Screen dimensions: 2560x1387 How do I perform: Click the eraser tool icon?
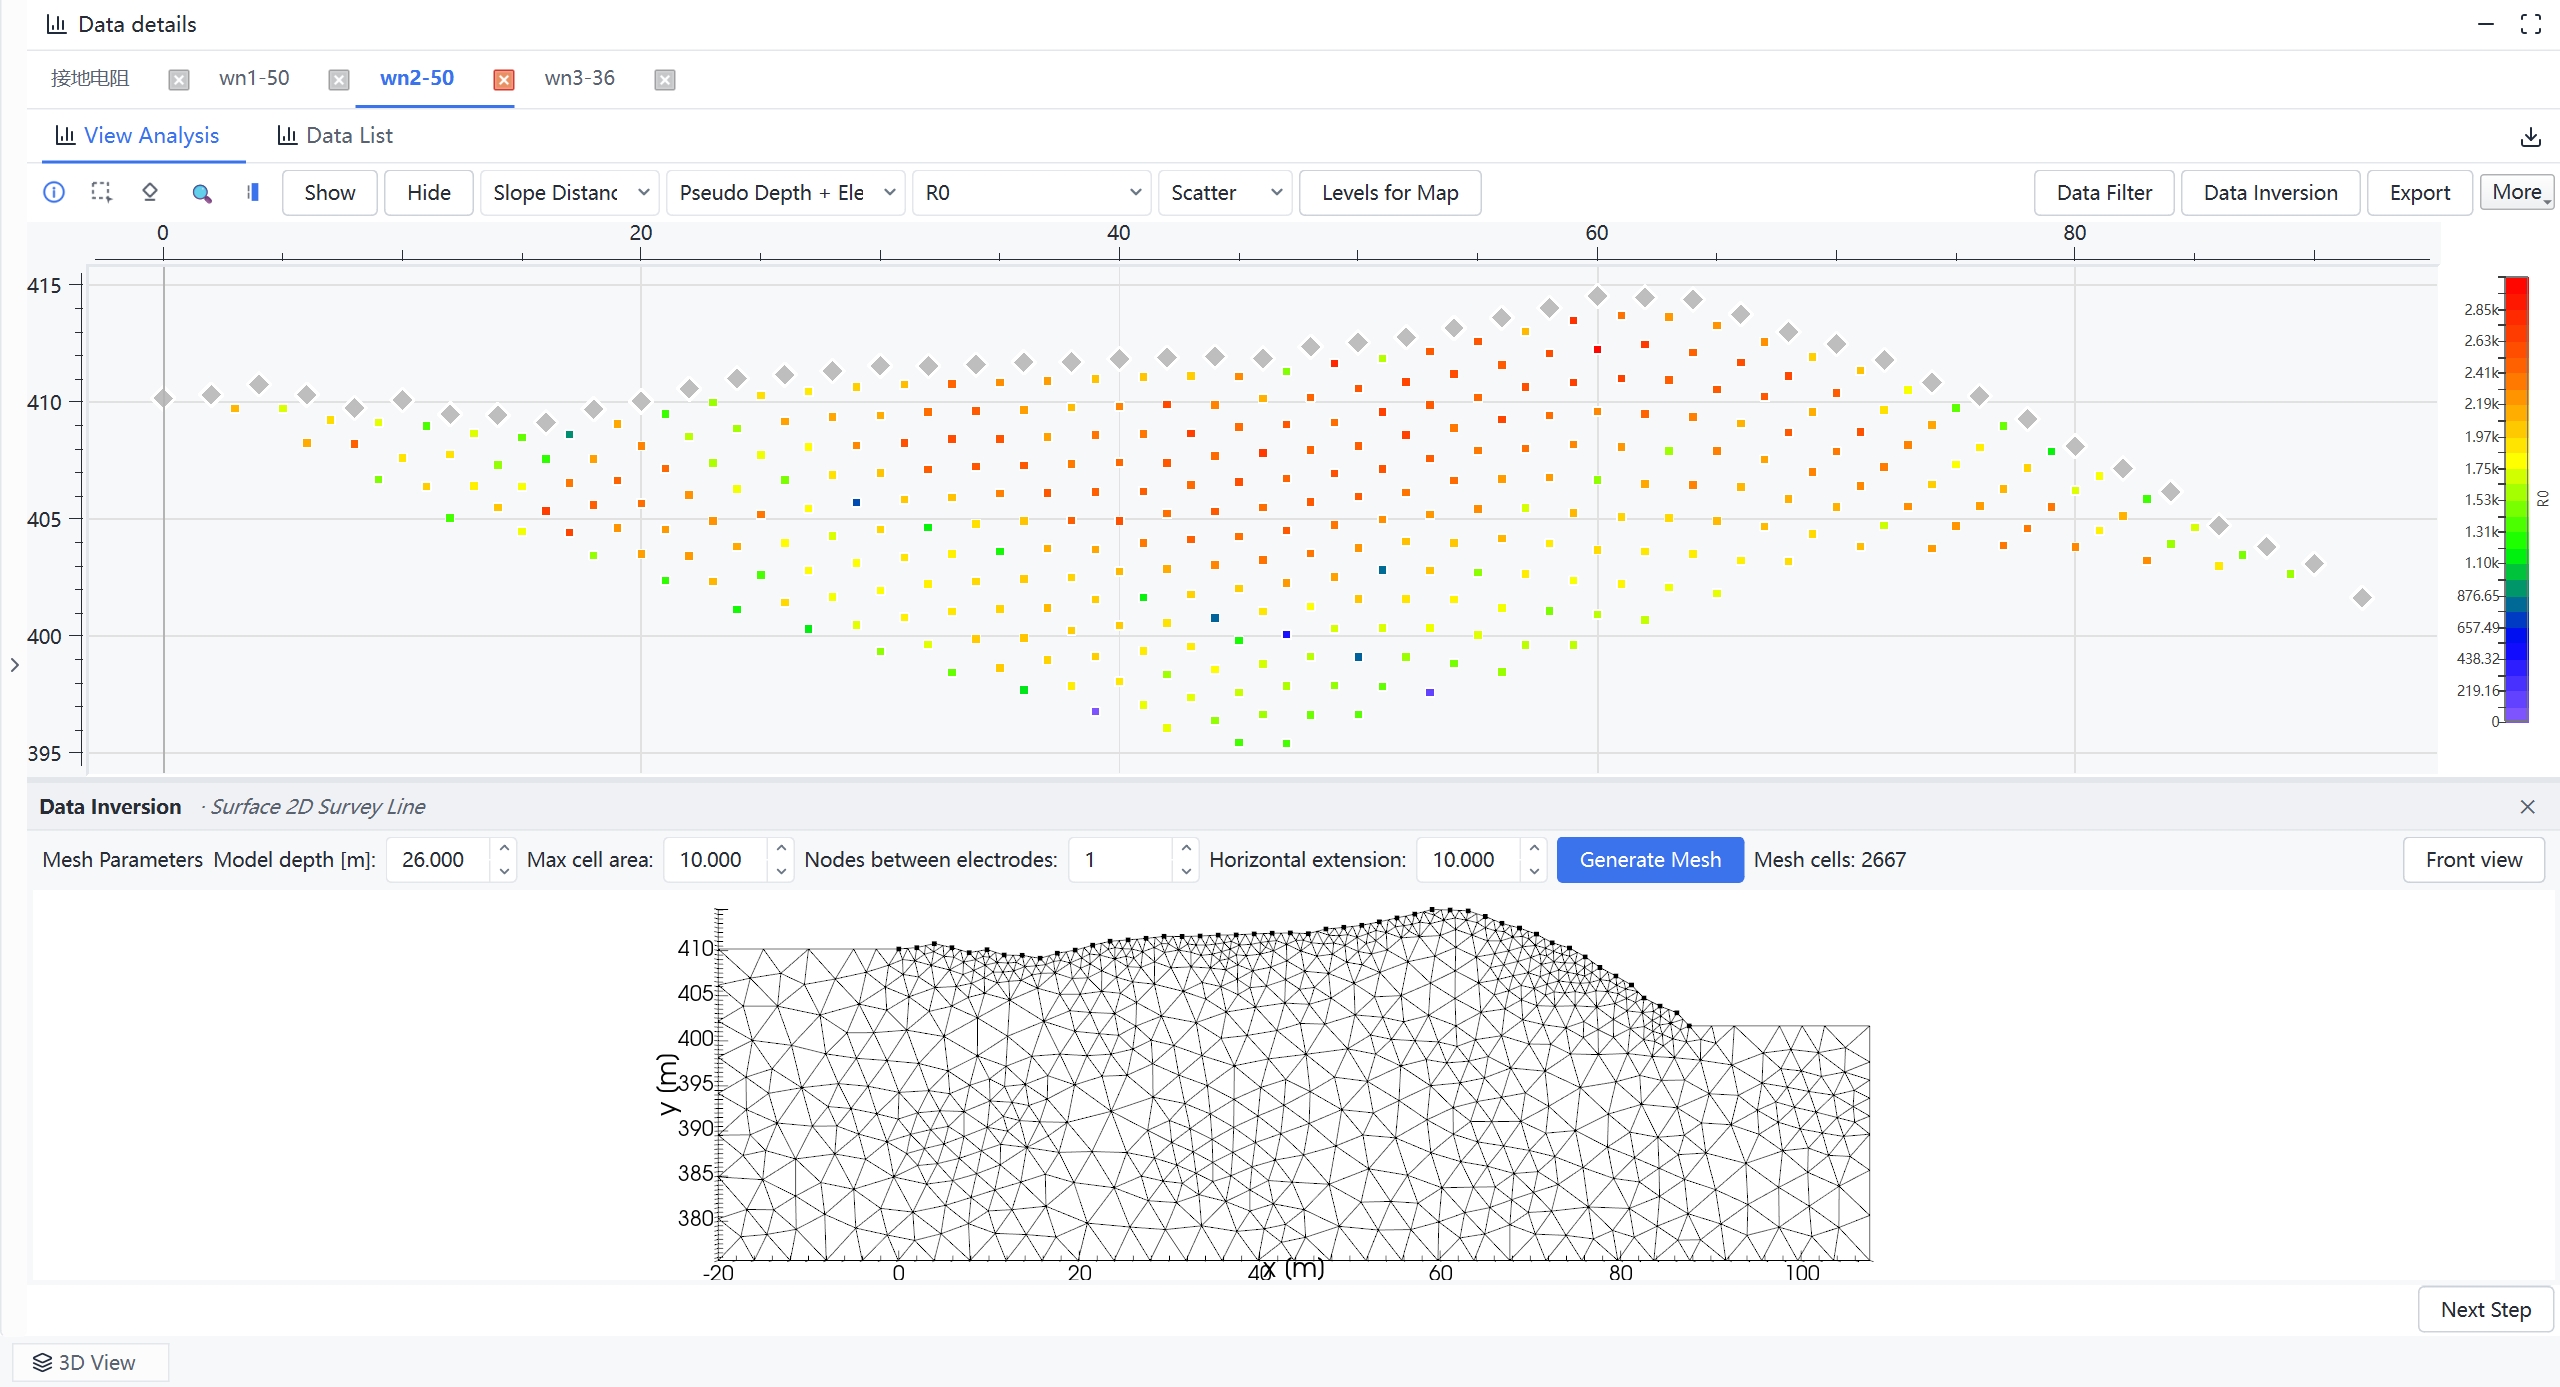coord(150,192)
